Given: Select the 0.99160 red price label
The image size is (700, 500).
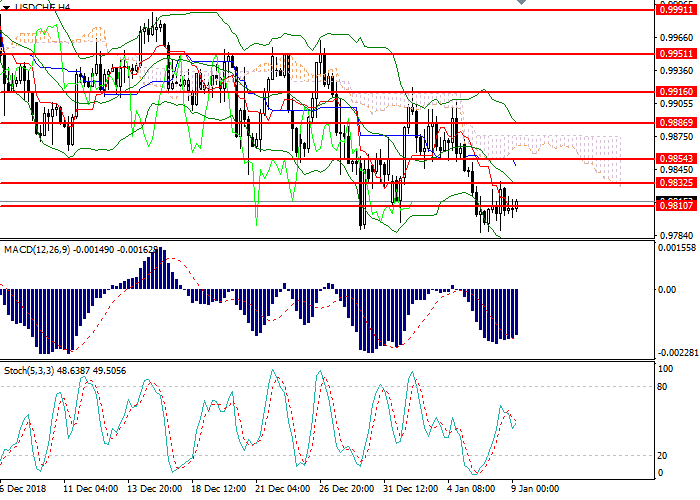Looking at the screenshot, I should [675, 91].
